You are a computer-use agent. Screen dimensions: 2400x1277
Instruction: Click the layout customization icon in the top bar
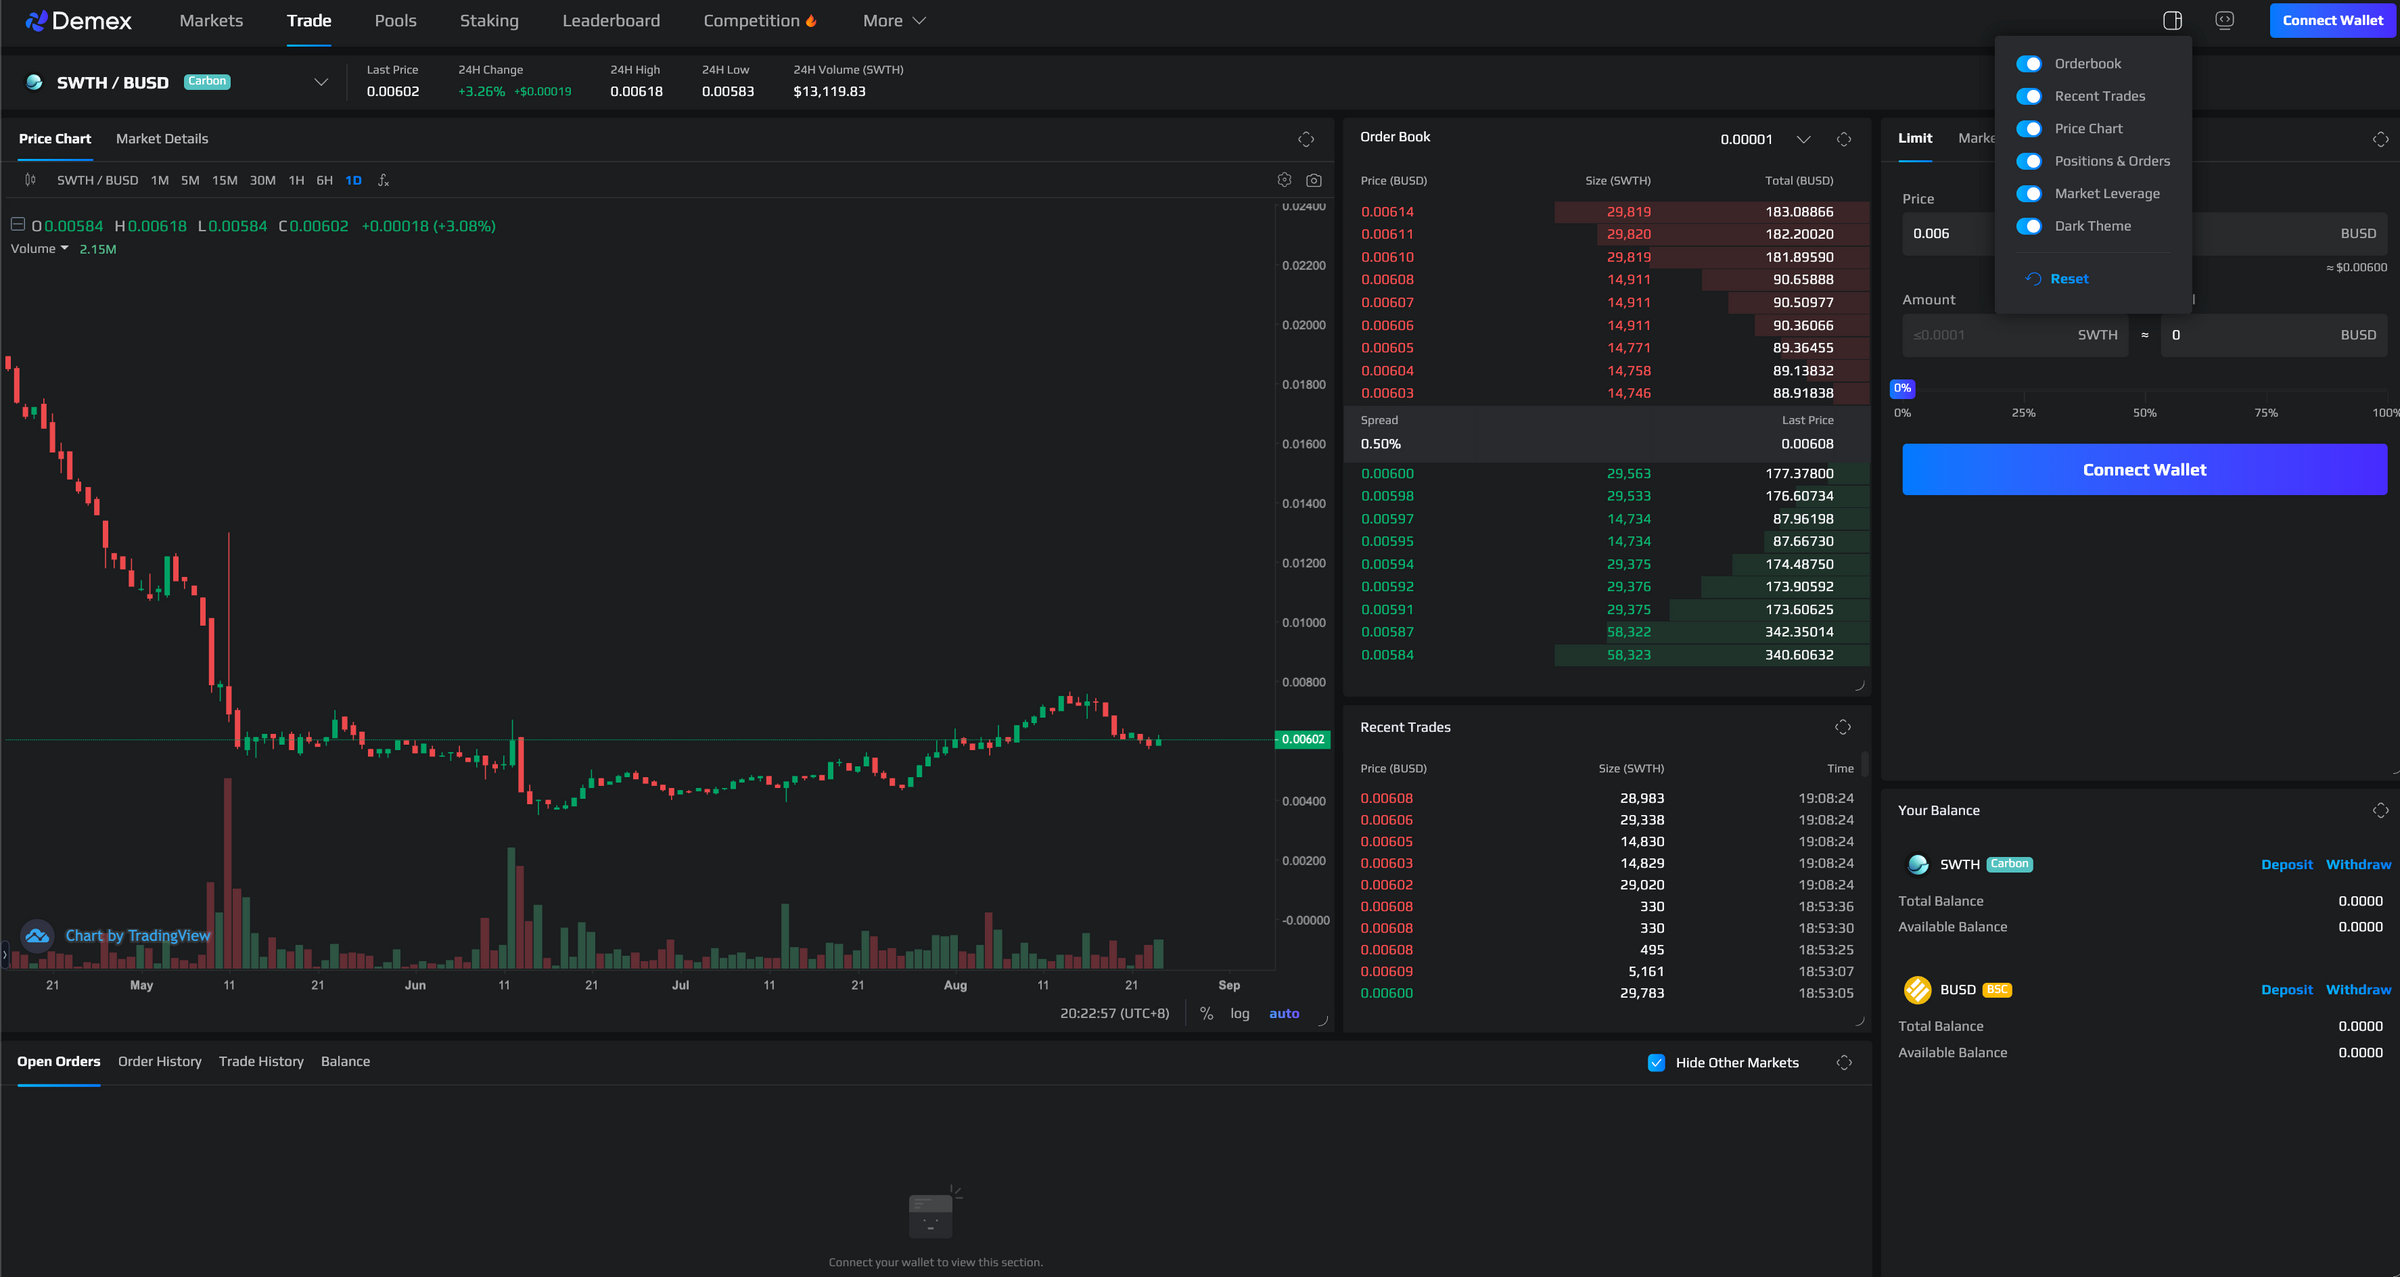click(x=2170, y=20)
